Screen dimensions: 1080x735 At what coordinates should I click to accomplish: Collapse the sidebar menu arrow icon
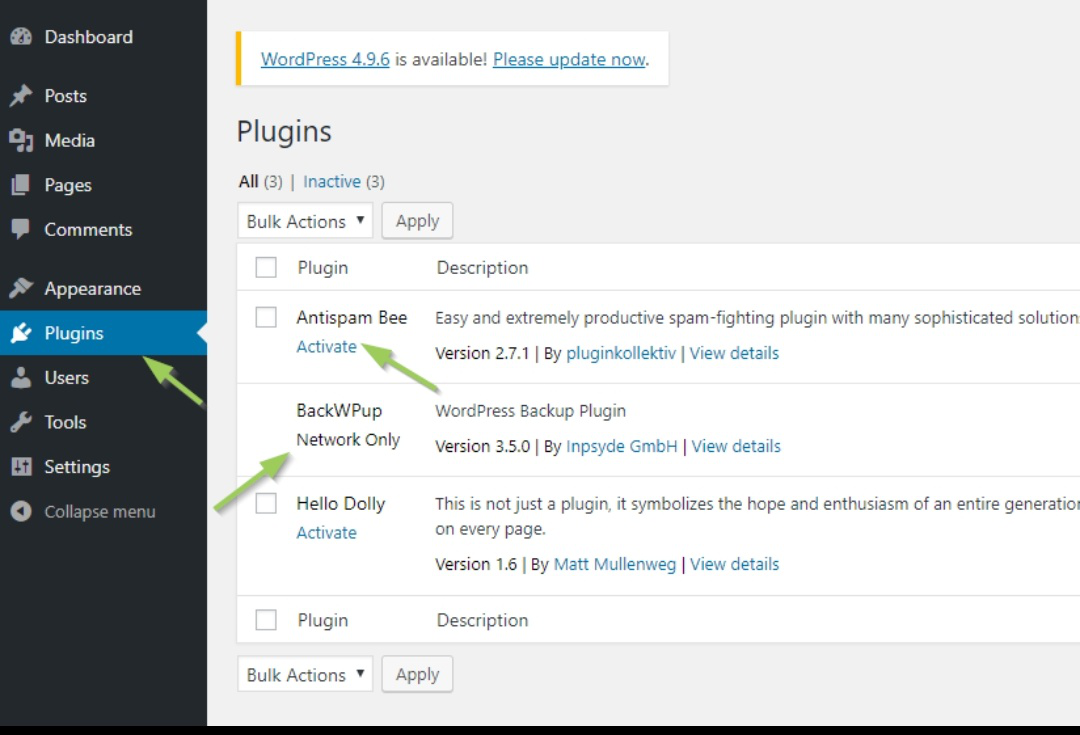click(x=21, y=512)
